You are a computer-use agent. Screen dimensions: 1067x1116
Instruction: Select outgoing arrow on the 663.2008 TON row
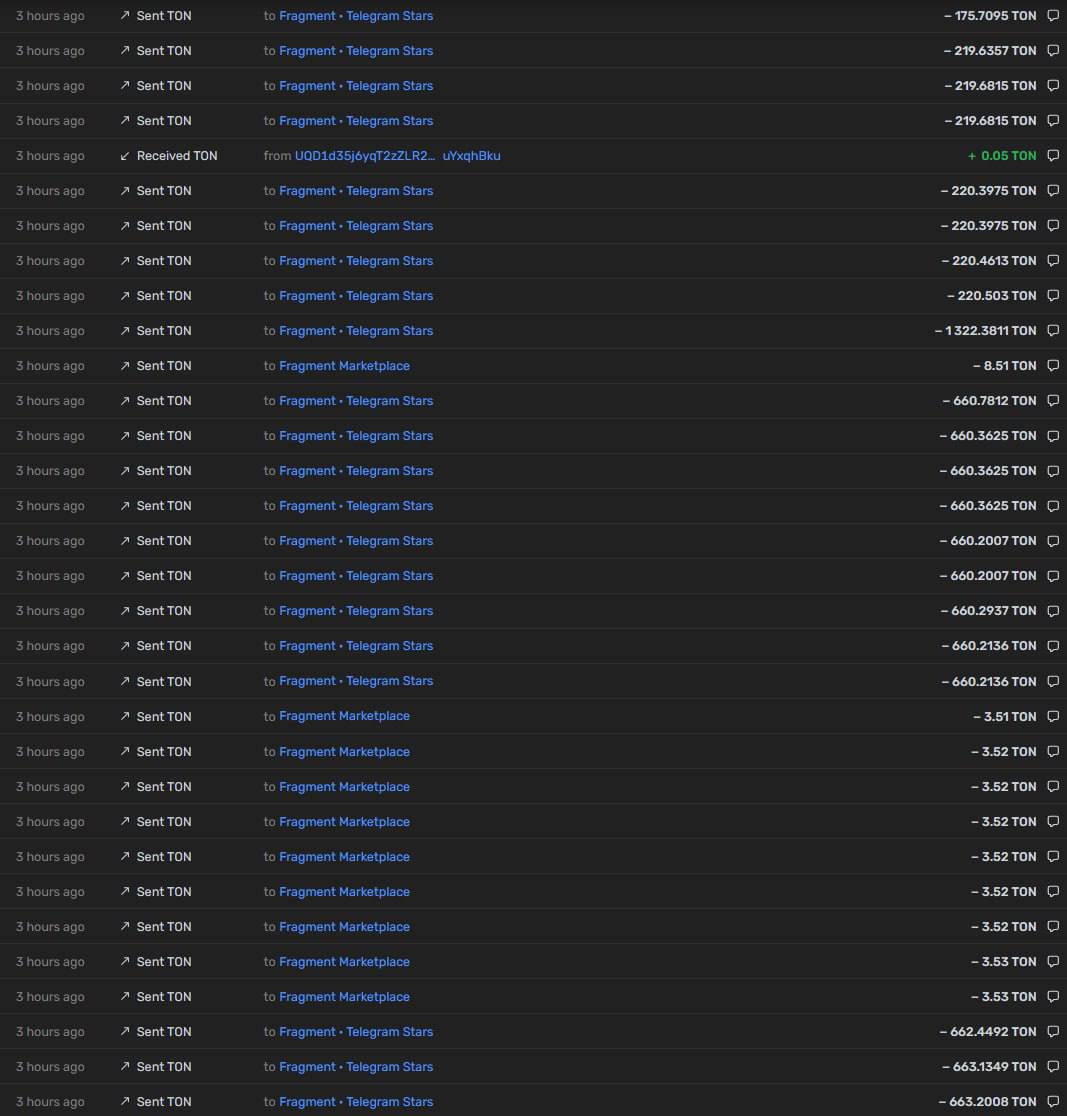(x=125, y=1101)
